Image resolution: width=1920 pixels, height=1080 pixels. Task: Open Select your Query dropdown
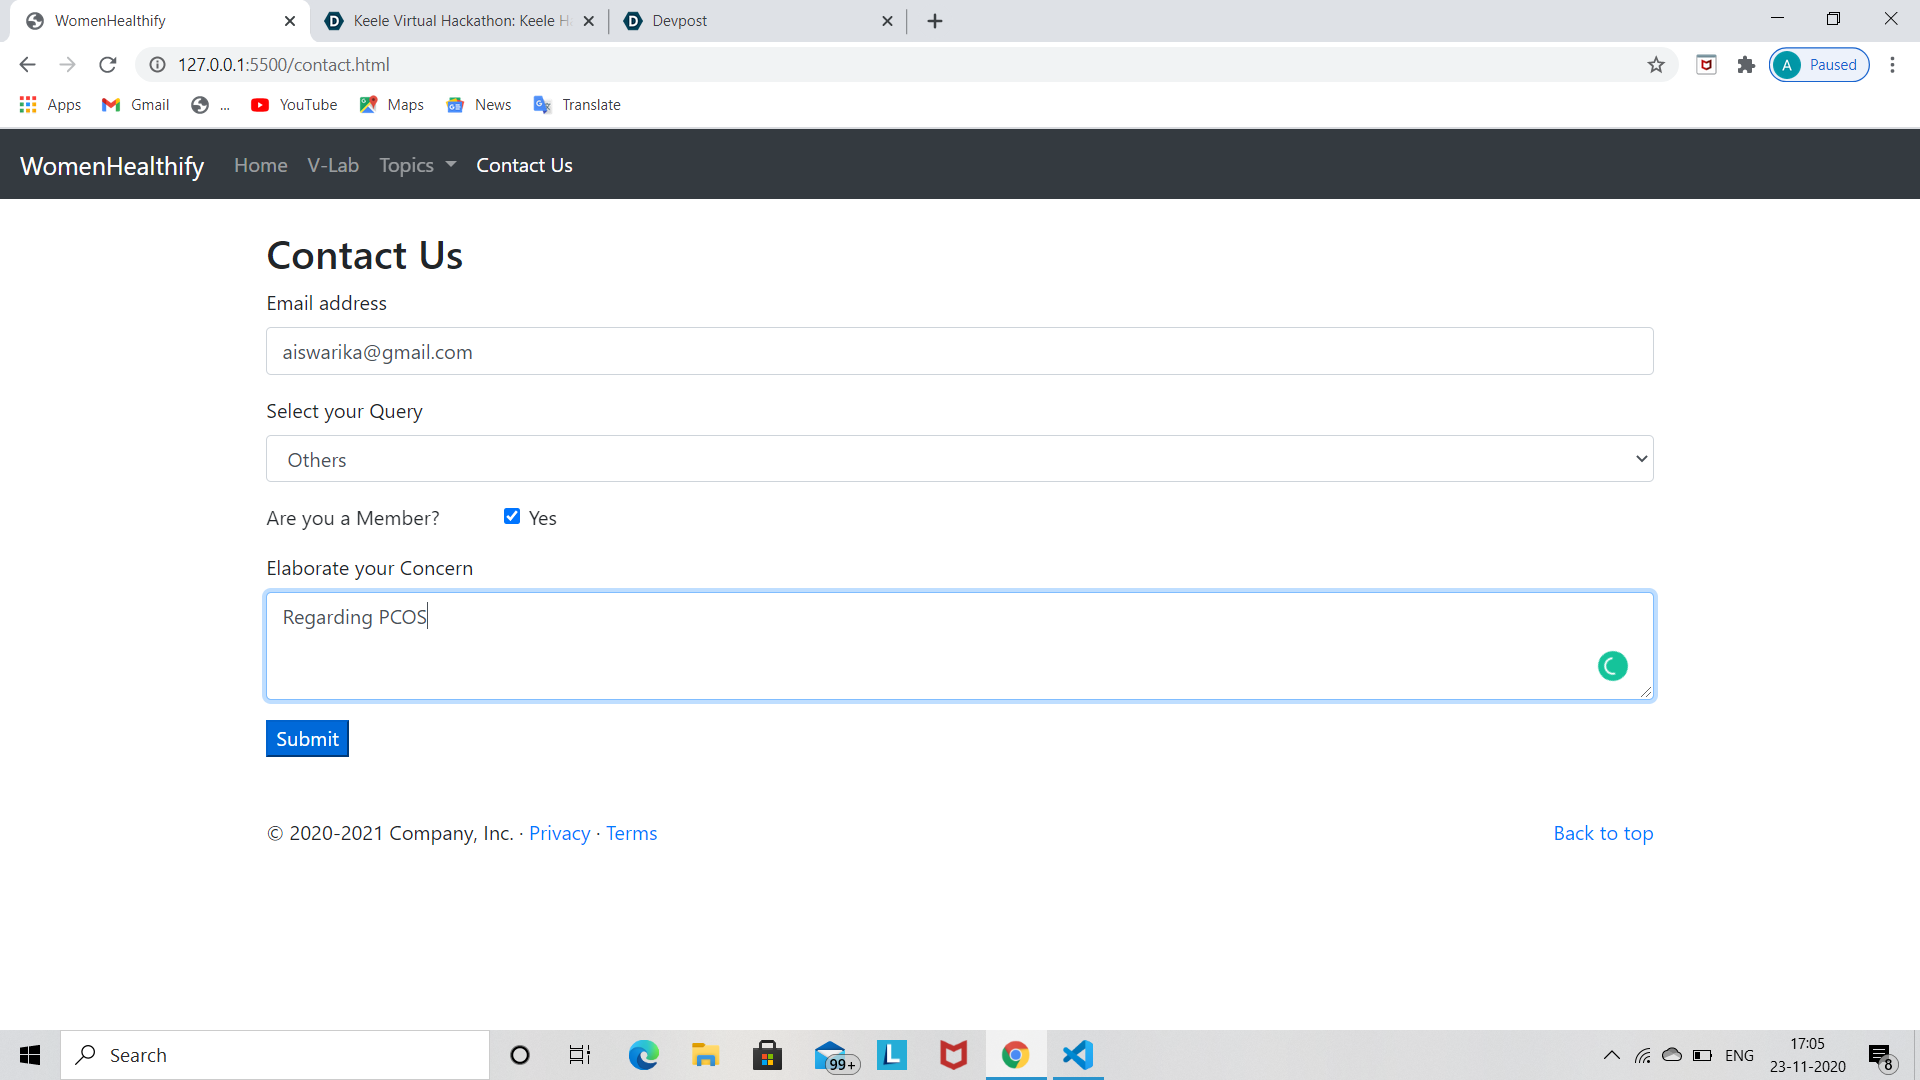coord(959,459)
